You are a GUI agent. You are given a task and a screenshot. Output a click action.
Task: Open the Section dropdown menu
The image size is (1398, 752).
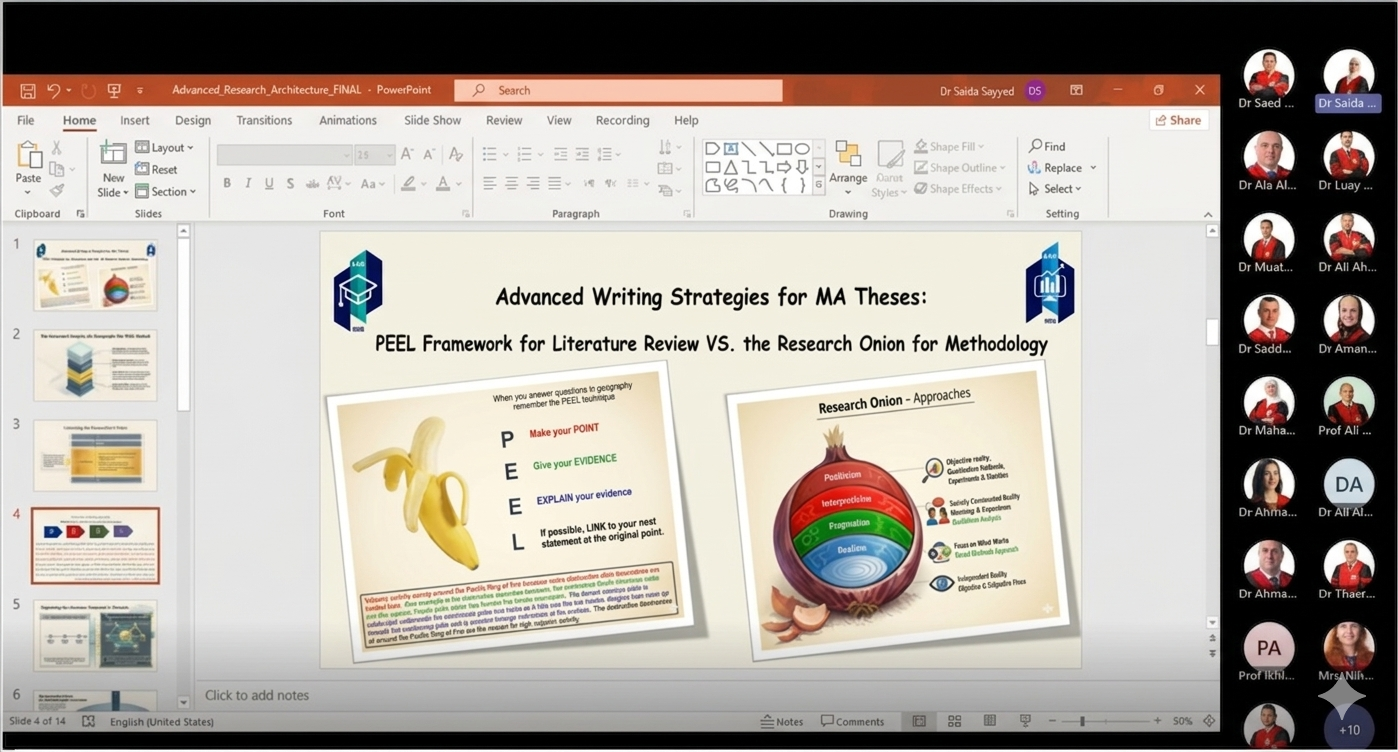point(166,191)
